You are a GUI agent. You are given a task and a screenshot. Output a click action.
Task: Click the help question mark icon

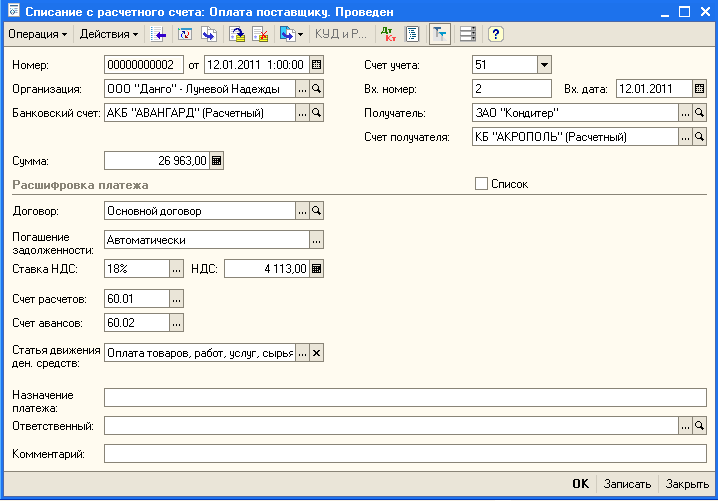point(495,34)
